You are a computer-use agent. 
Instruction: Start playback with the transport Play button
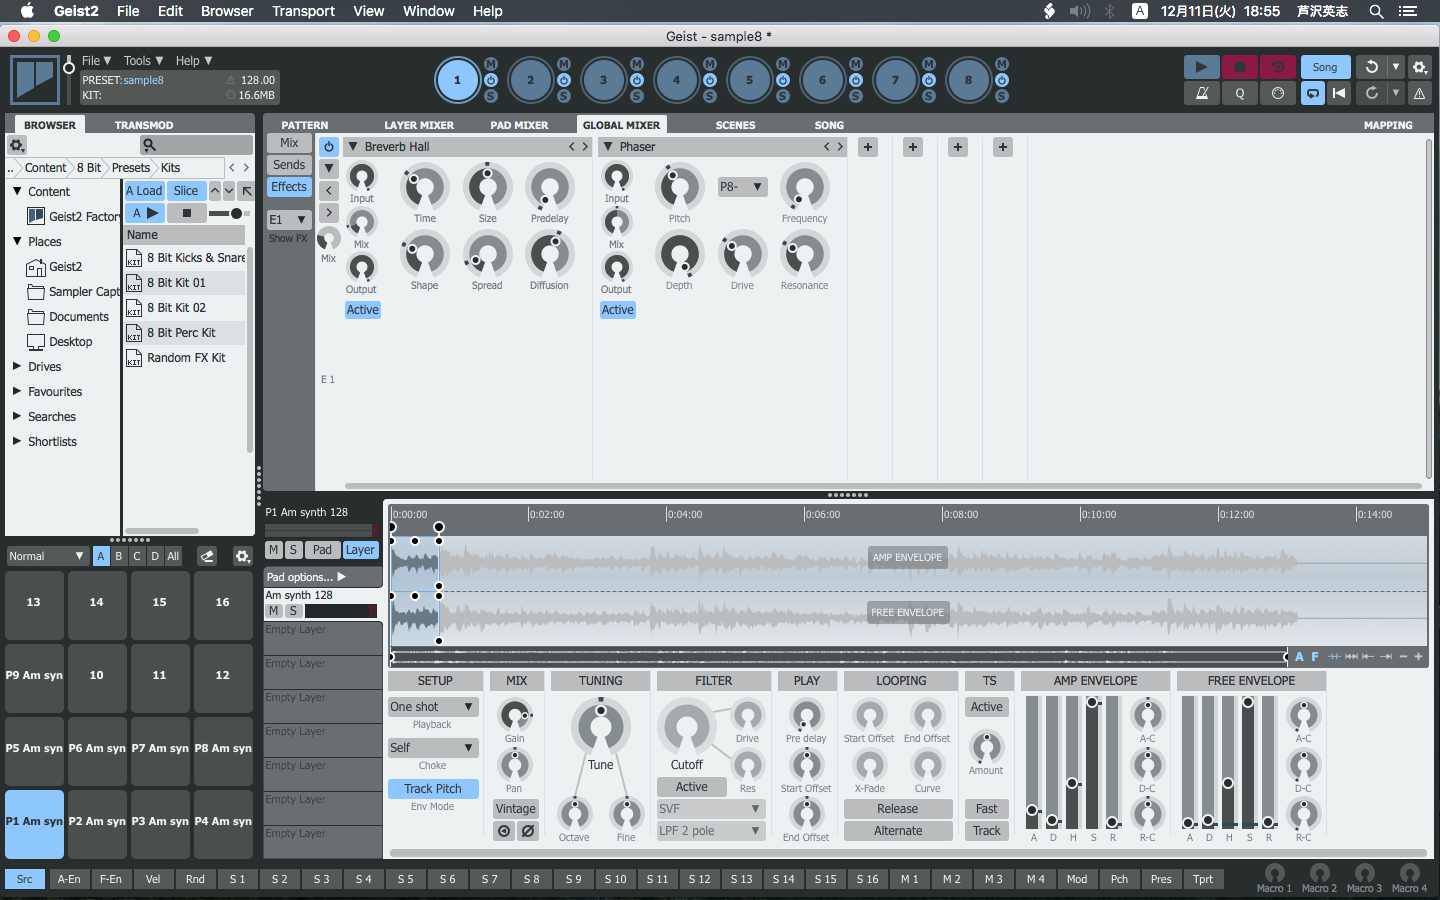(x=1201, y=67)
